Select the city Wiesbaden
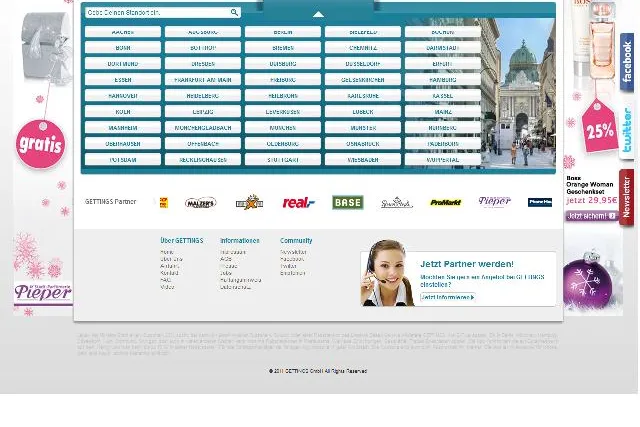640x427 pixels. [363, 160]
